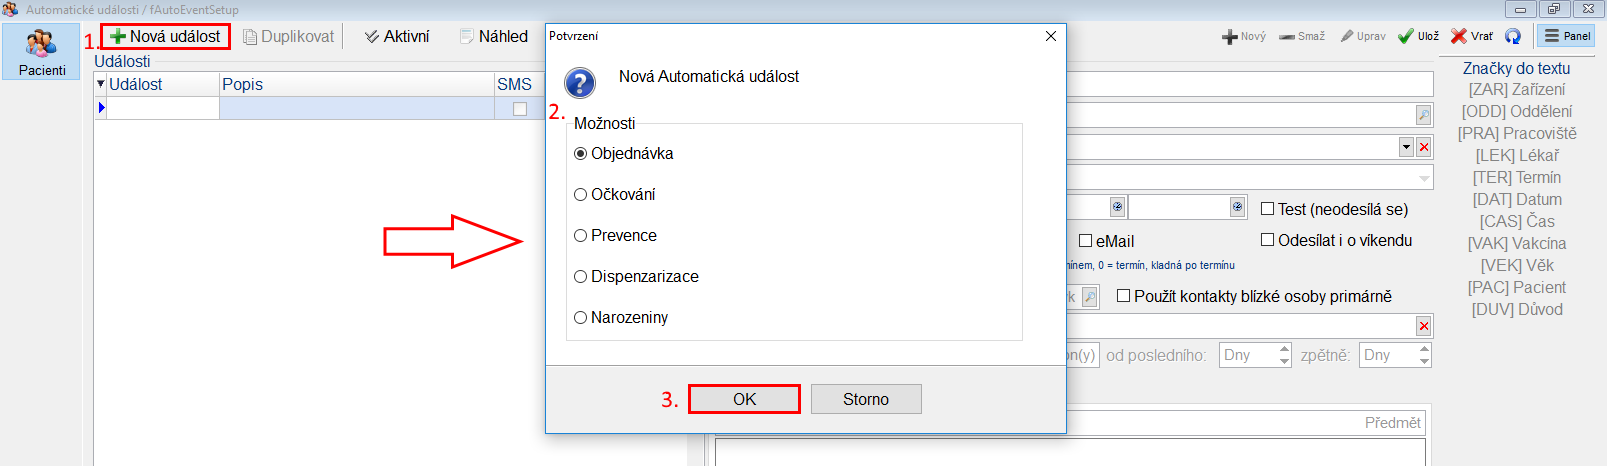Select the Očkování radio option
This screenshot has height=466, width=1607.
pos(580,195)
